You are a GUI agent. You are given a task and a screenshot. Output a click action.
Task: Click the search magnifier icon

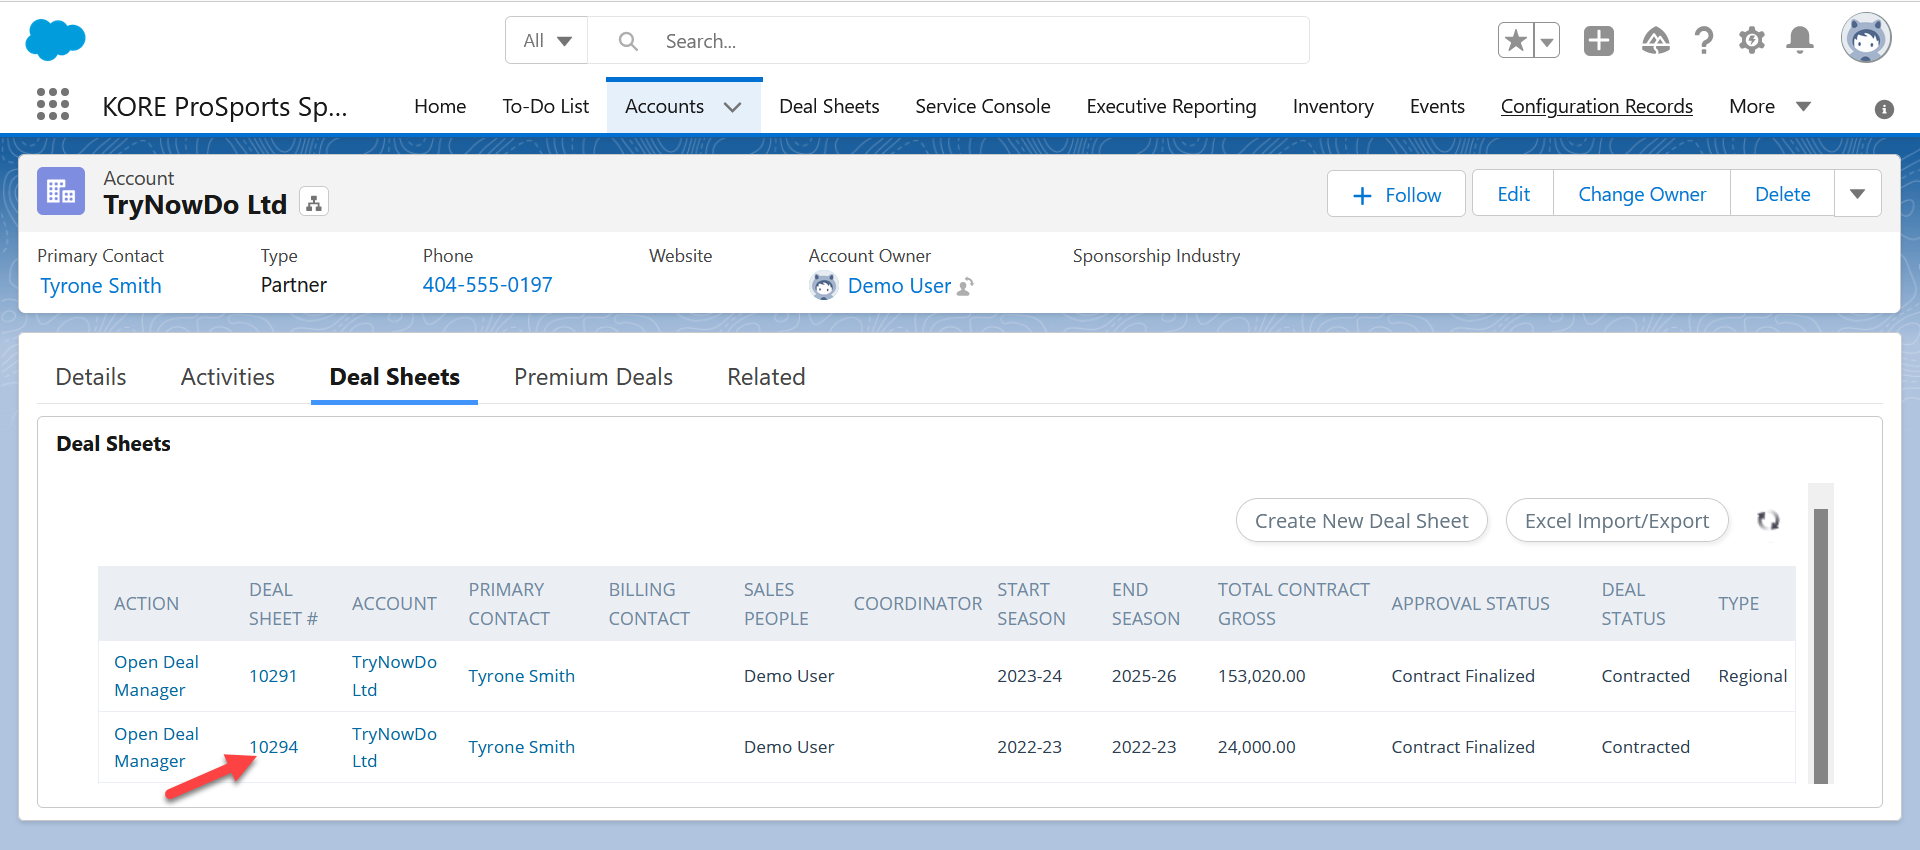628,41
